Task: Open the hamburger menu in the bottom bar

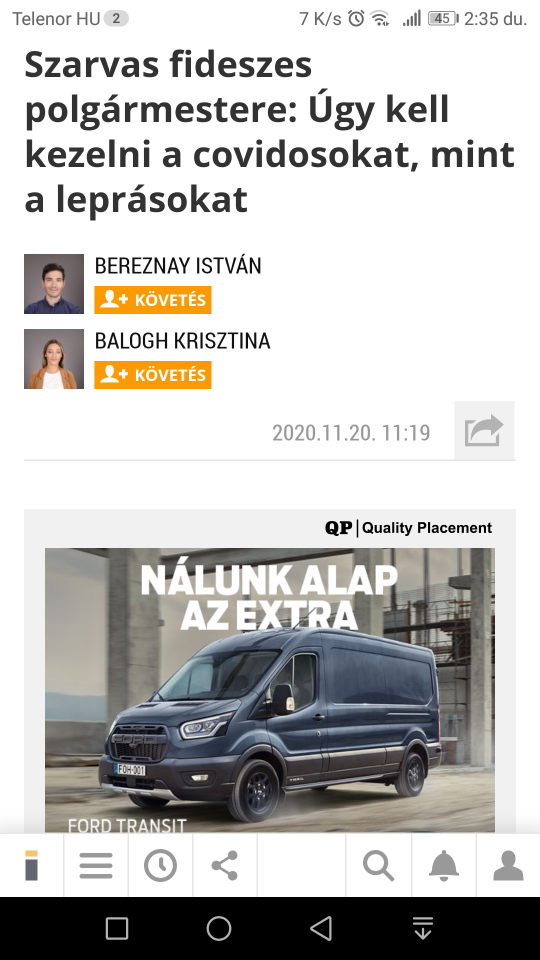Action: pos(96,866)
